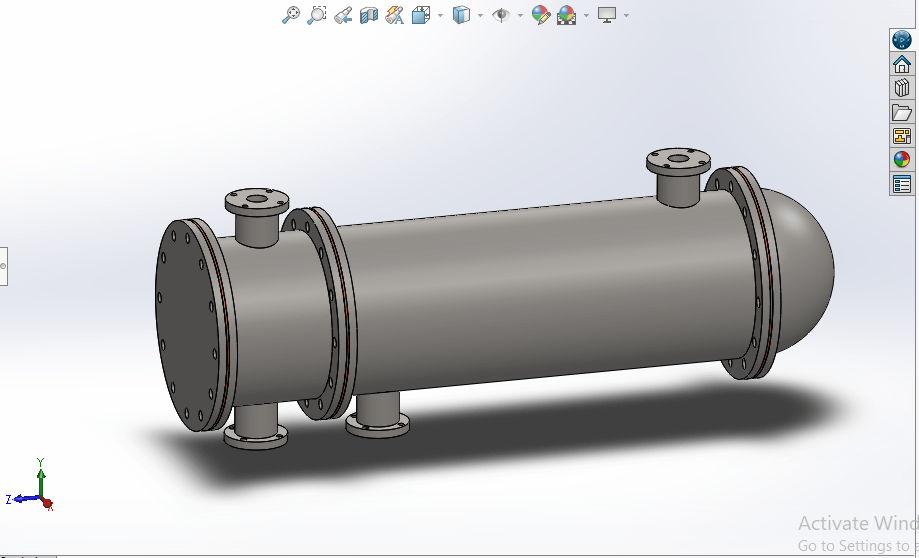Expand the Hide/Show Items dropdown arrow
919x558 pixels.
520,15
